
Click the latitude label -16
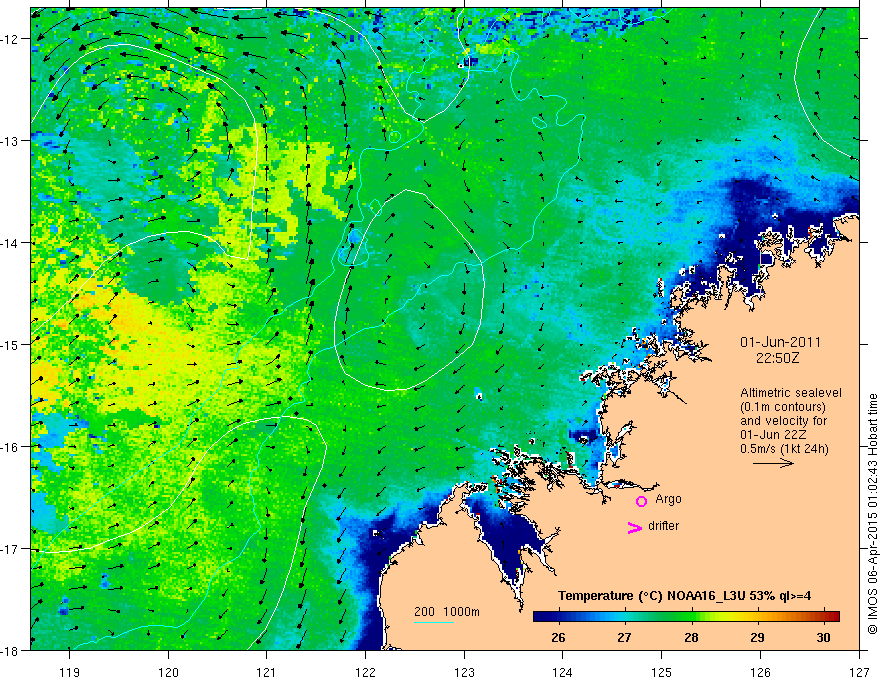click(11, 447)
